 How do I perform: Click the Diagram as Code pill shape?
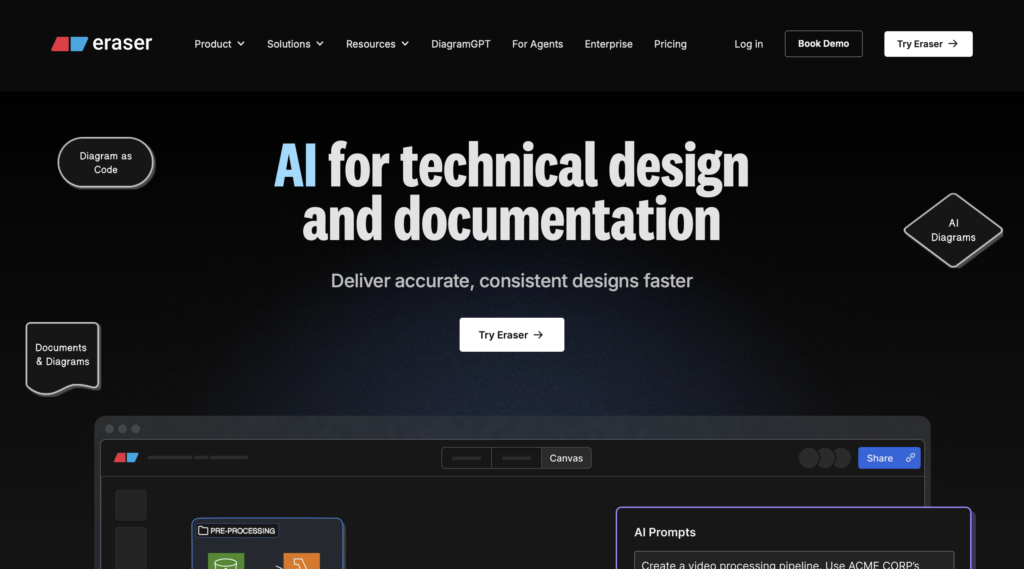[x=106, y=163]
